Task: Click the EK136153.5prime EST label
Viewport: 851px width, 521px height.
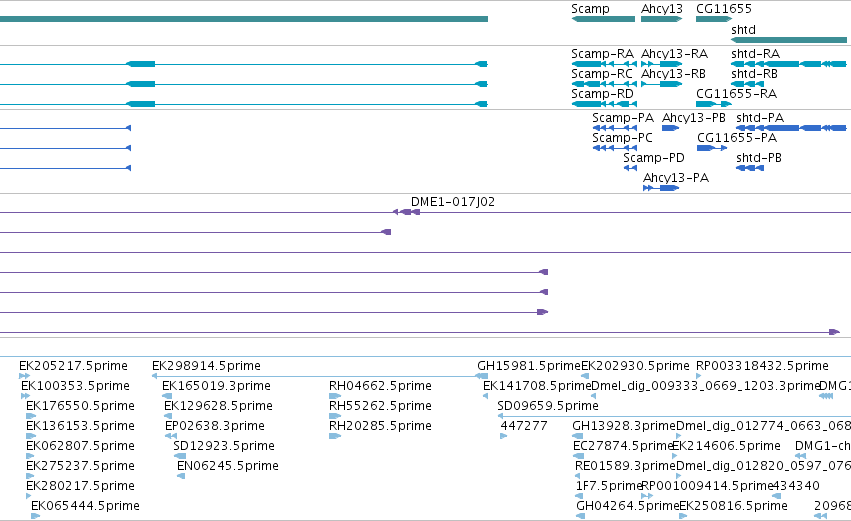Action: [80, 426]
